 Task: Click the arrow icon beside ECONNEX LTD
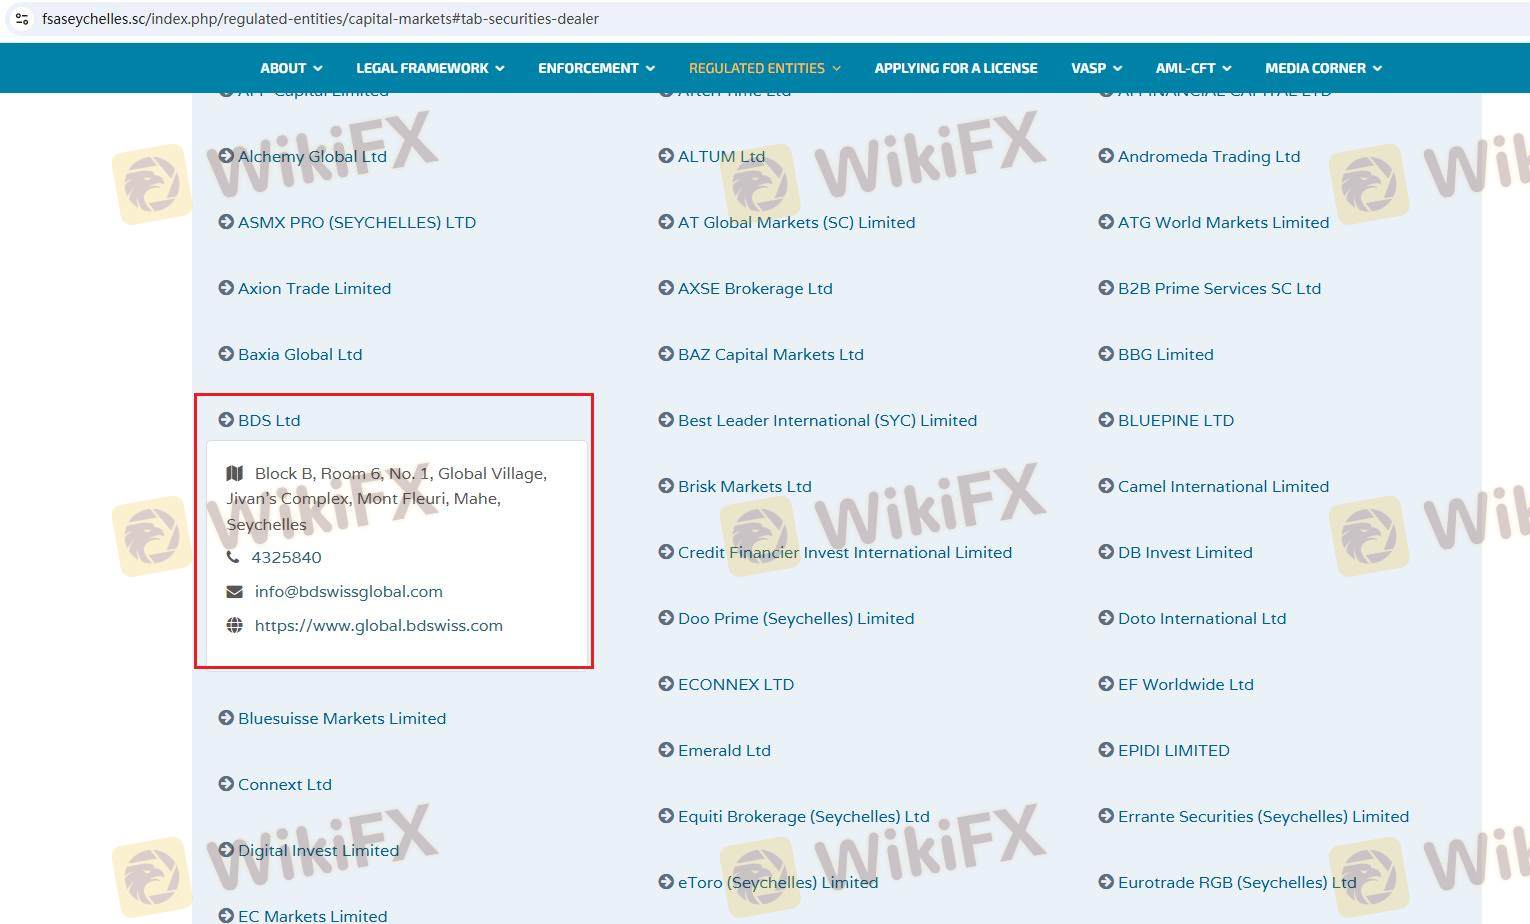pos(666,684)
